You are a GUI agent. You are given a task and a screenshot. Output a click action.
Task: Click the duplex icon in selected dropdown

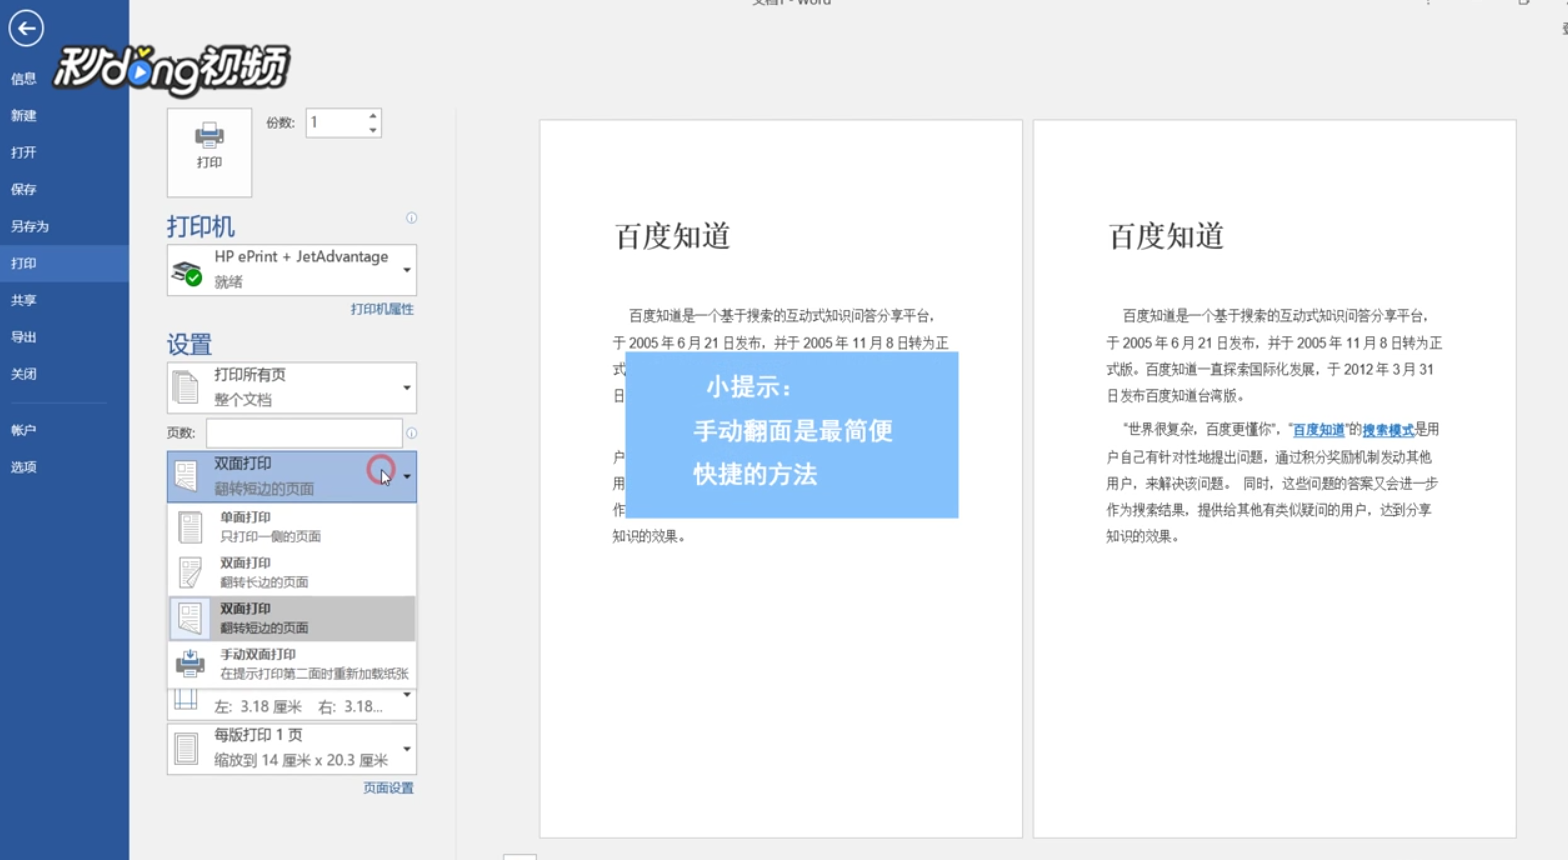(186, 476)
